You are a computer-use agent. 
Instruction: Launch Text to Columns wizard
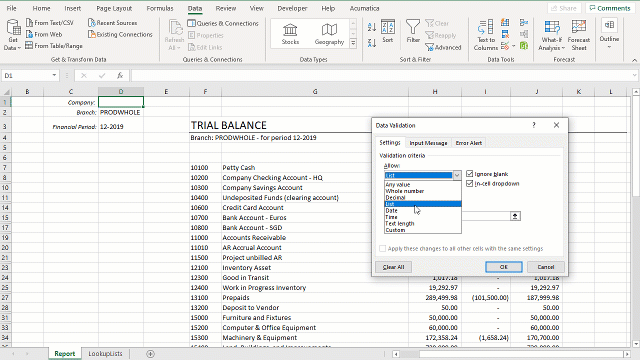pyautogui.click(x=486, y=36)
